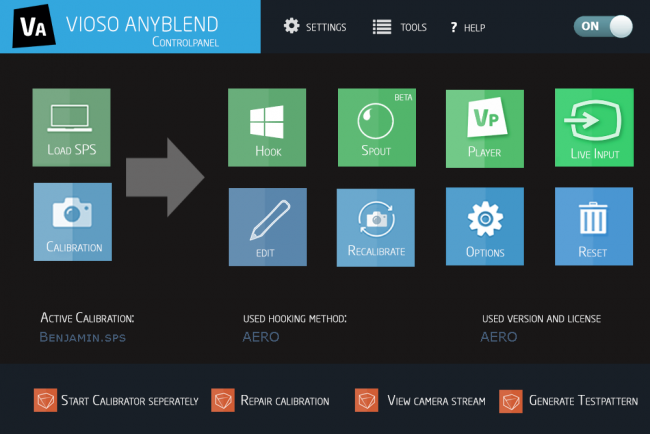Click the VIOSO Anyblend VA logo
The width and height of the screenshot is (650, 434).
click(34, 26)
